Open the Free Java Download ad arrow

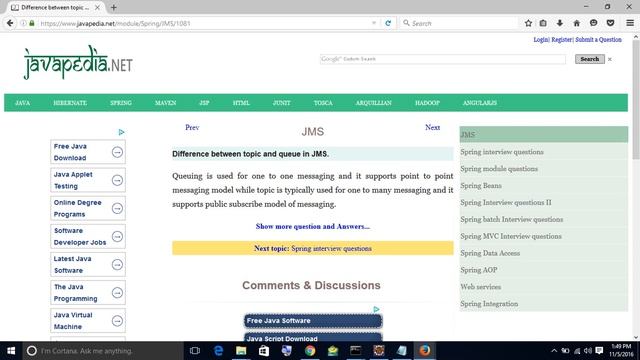point(117,152)
